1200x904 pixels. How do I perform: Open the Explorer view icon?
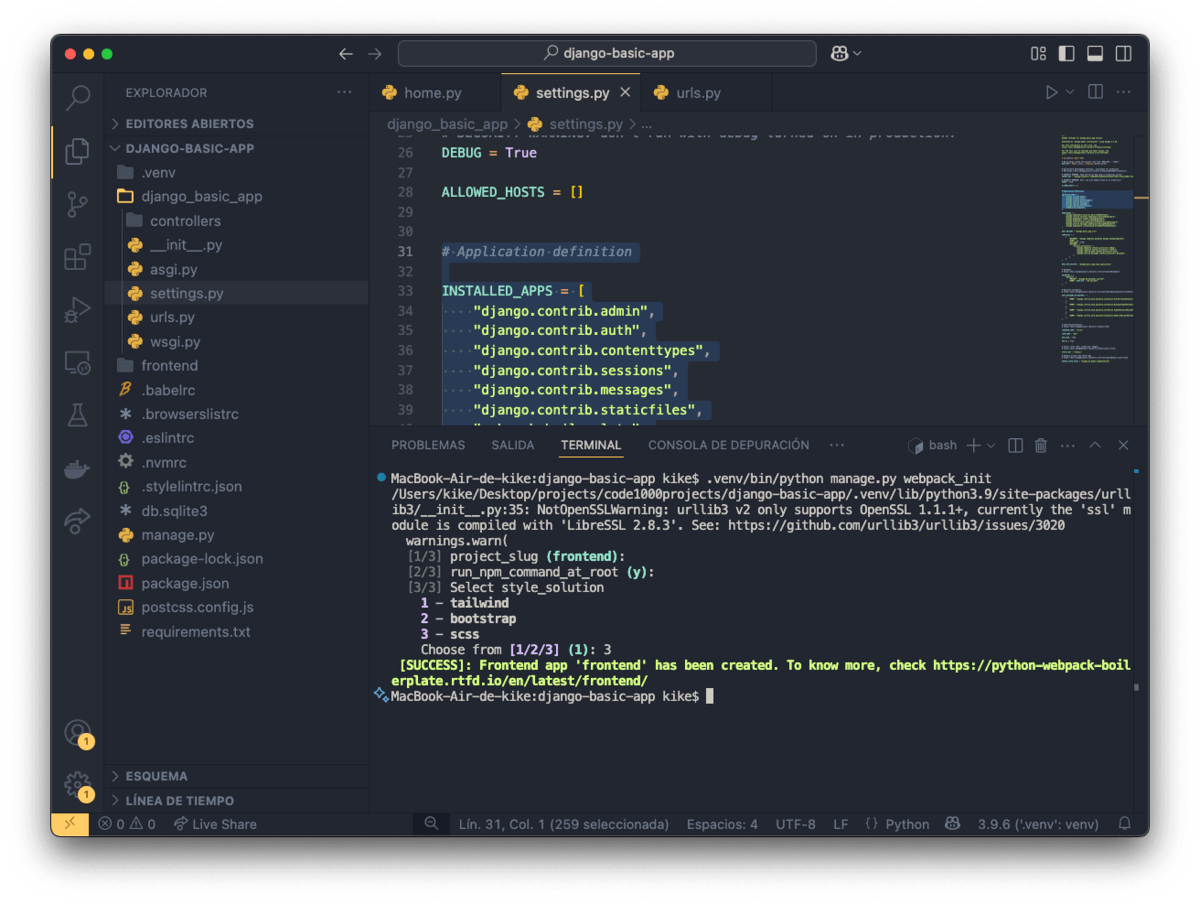coord(77,151)
